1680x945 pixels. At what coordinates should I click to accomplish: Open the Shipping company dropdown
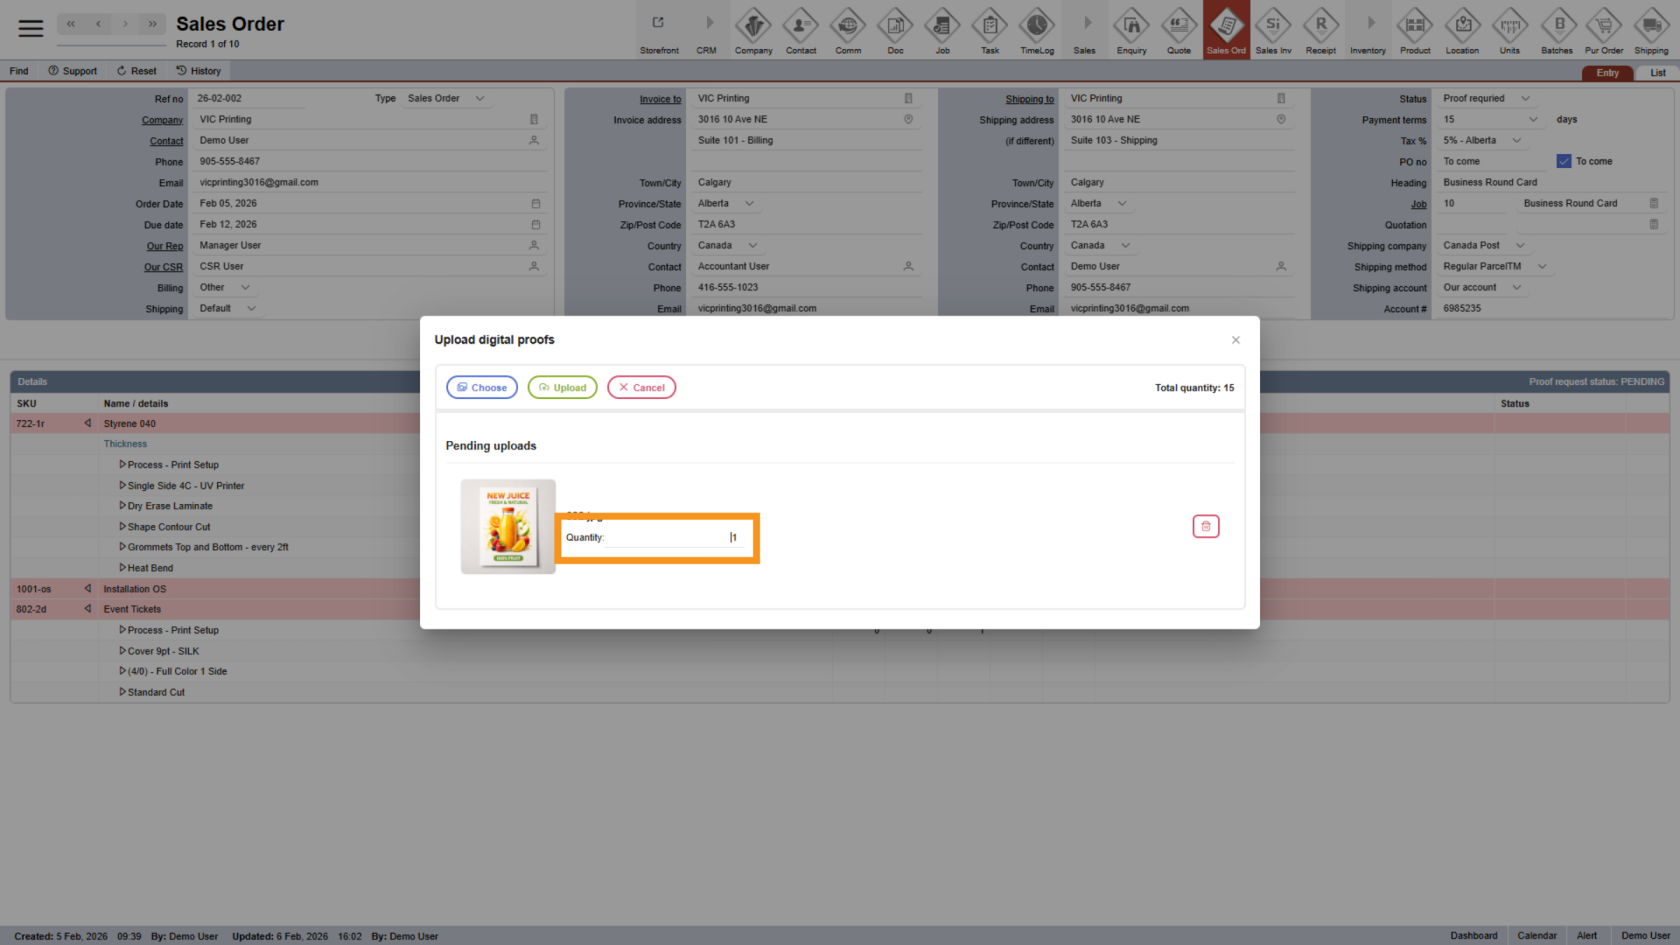[x=1520, y=245]
